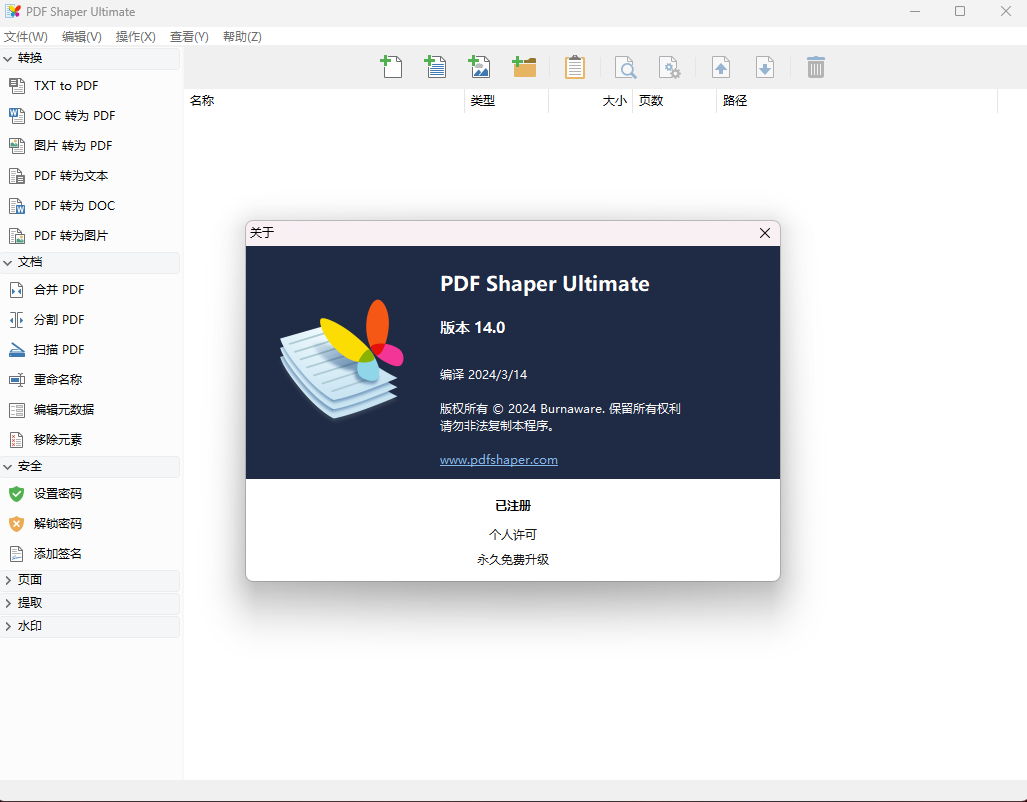1027x802 pixels.
Task: Open the 查看(Y) menu
Action: [189, 37]
